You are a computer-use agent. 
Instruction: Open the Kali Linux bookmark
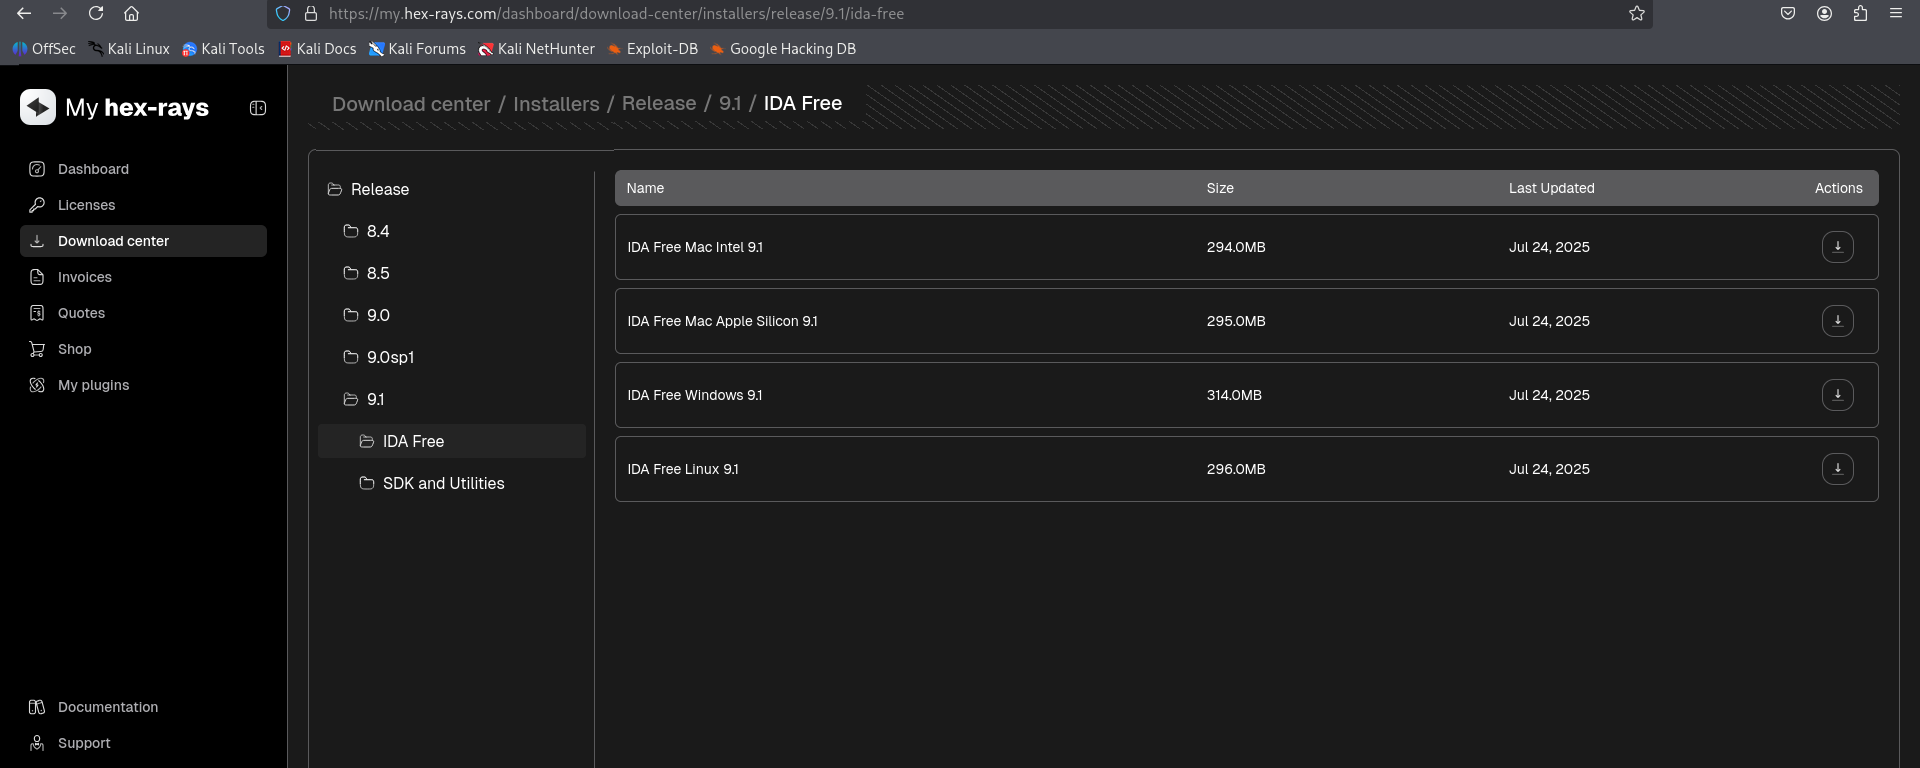coord(129,49)
